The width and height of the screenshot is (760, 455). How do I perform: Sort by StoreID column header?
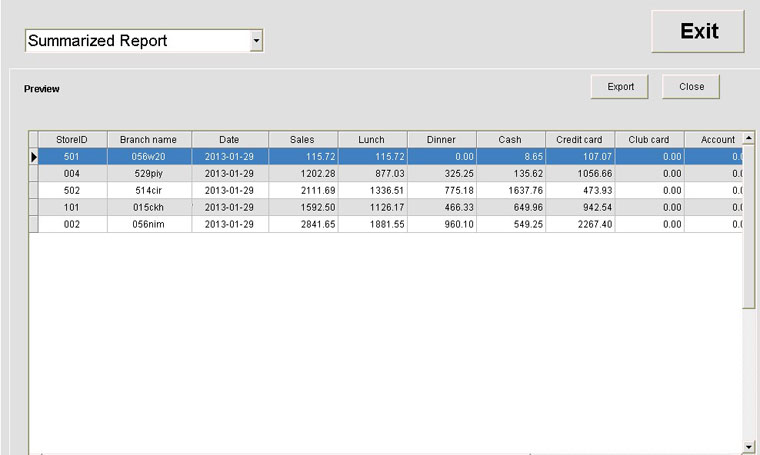click(x=73, y=140)
